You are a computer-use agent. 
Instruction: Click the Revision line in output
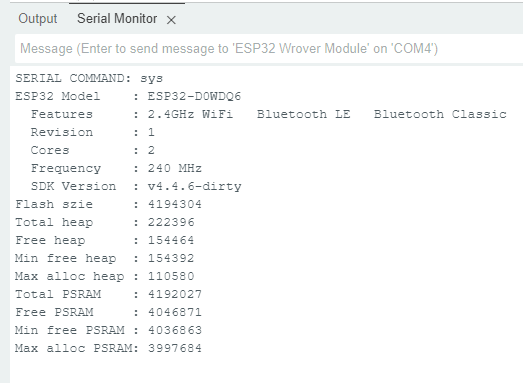tap(93, 132)
